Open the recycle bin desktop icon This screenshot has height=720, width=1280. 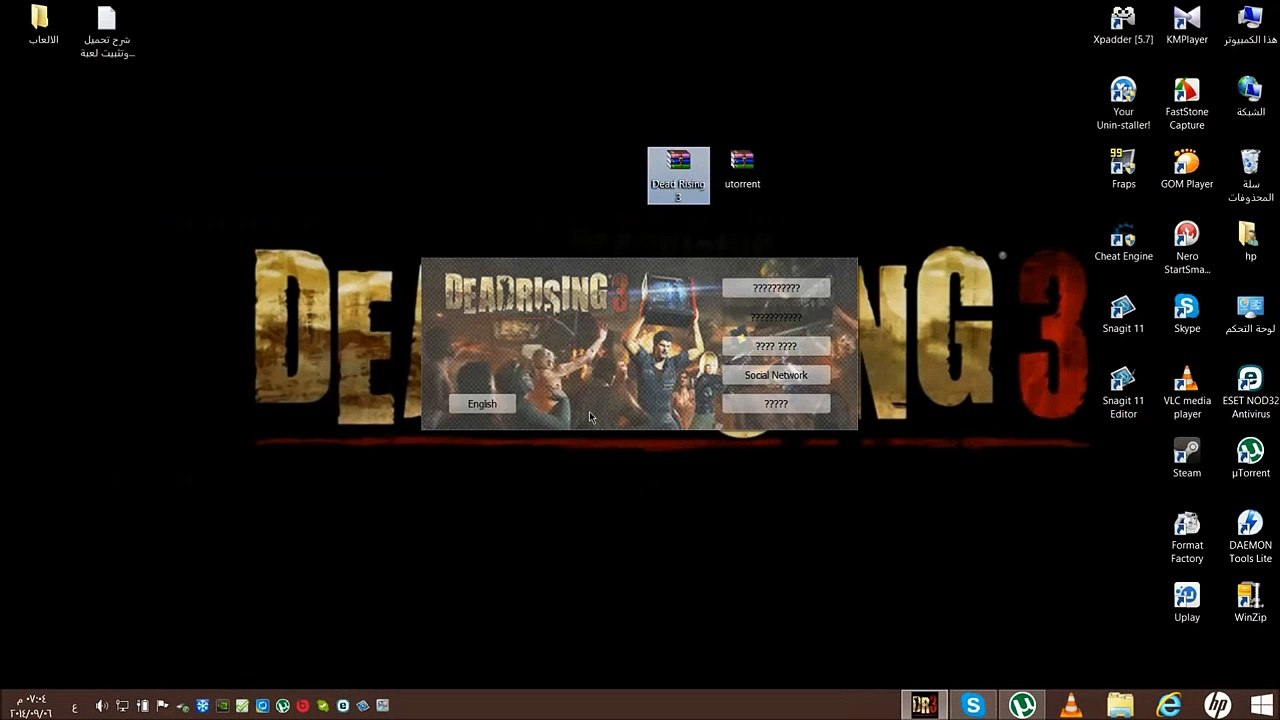point(1250,176)
